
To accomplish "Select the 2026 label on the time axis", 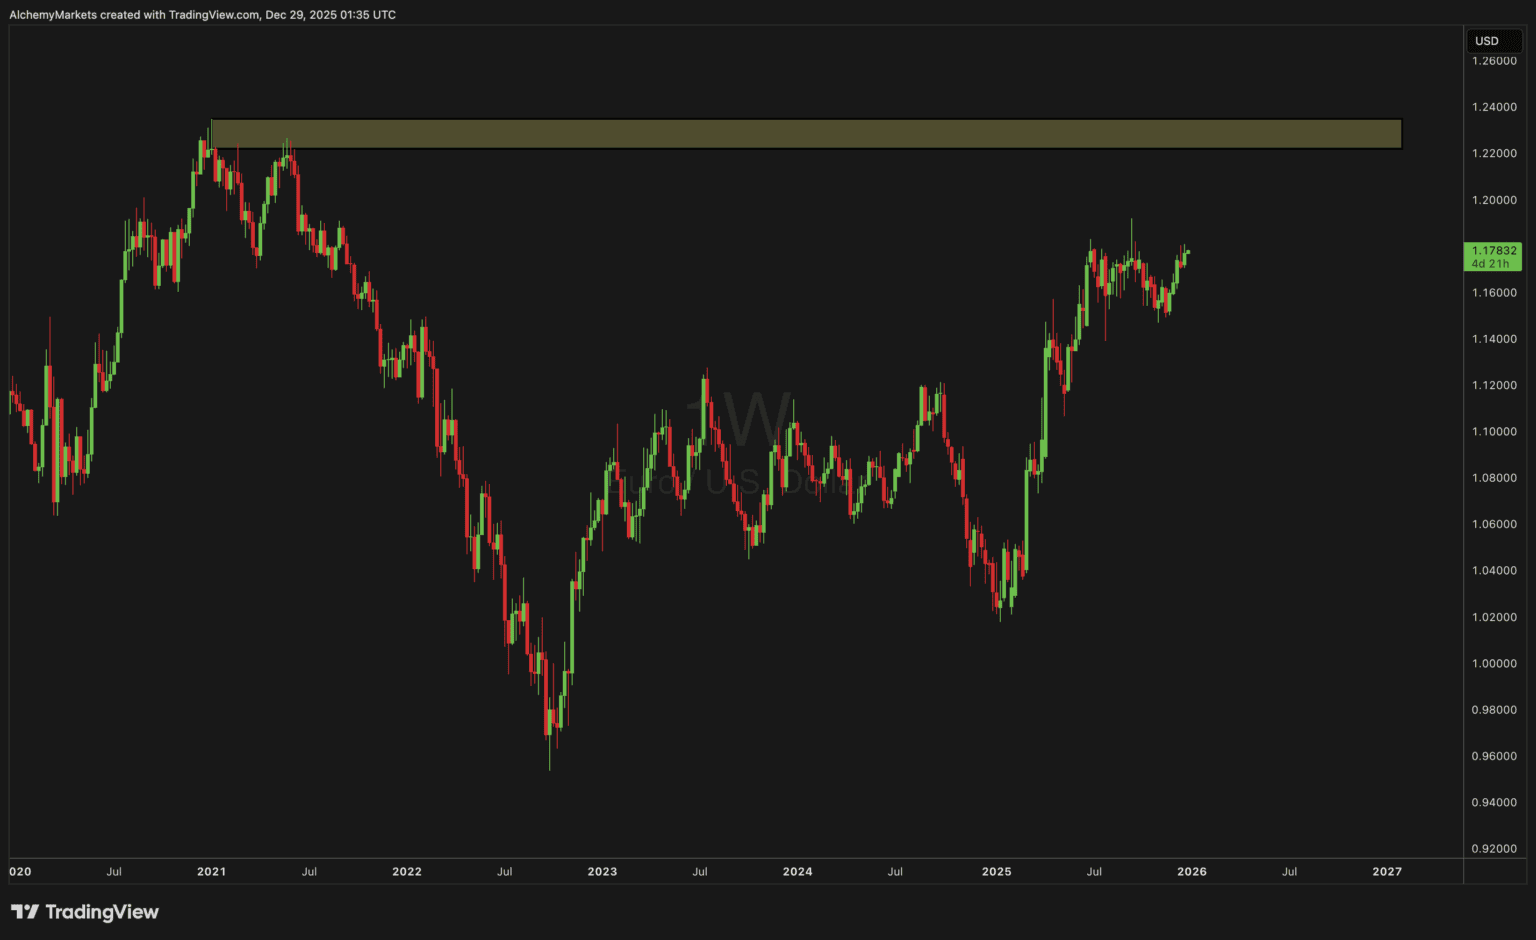I will pyautogui.click(x=1191, y=871).
